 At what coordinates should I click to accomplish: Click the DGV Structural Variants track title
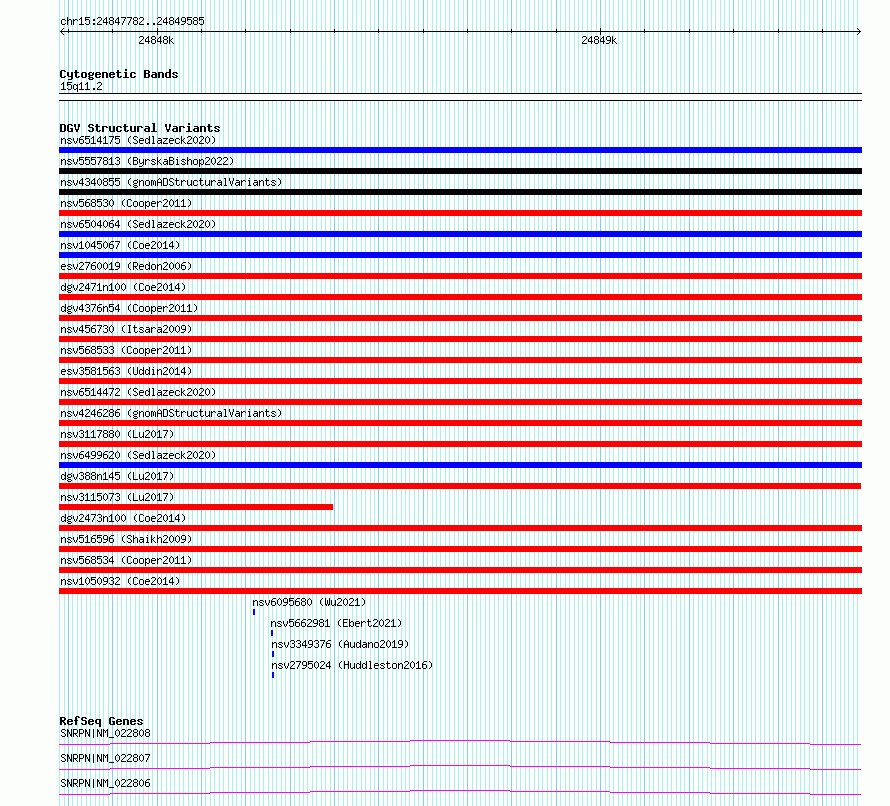click(140, 128)
